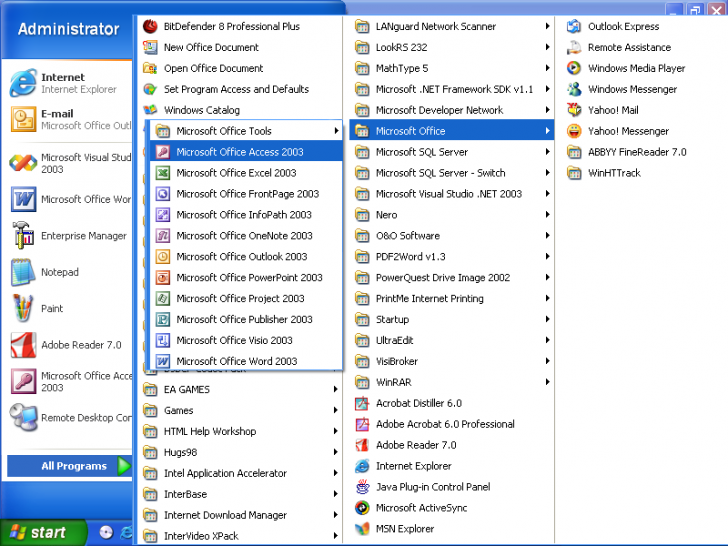The height and width of the screenshot is (546, 728).
Task: Select Adobe Reader 7.0 in left pane
Action: (70, 344)
